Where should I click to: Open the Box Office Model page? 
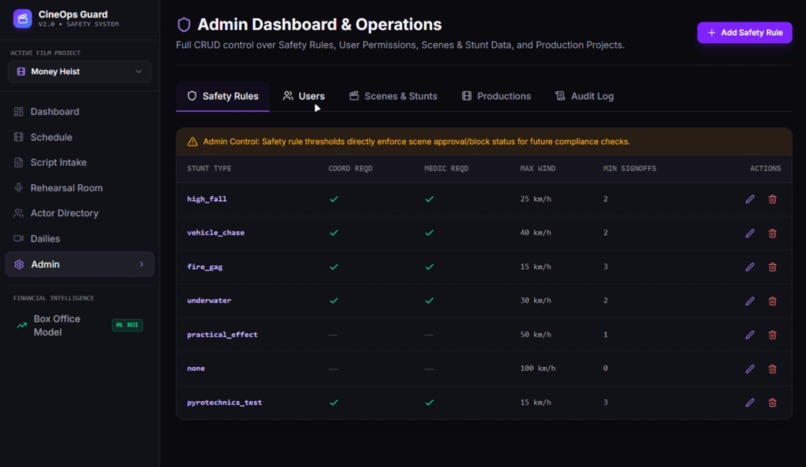point(79,325)
